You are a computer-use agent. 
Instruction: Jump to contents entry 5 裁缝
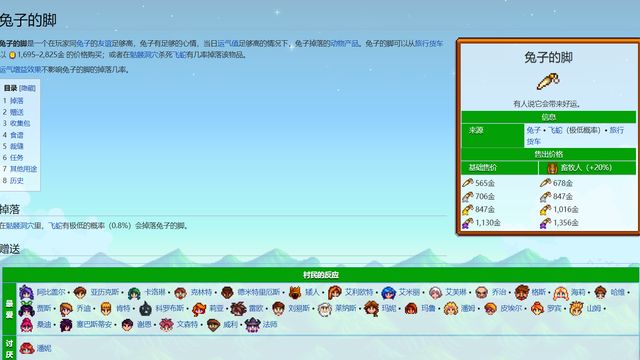pyautogui.click(x=17, y=146)
